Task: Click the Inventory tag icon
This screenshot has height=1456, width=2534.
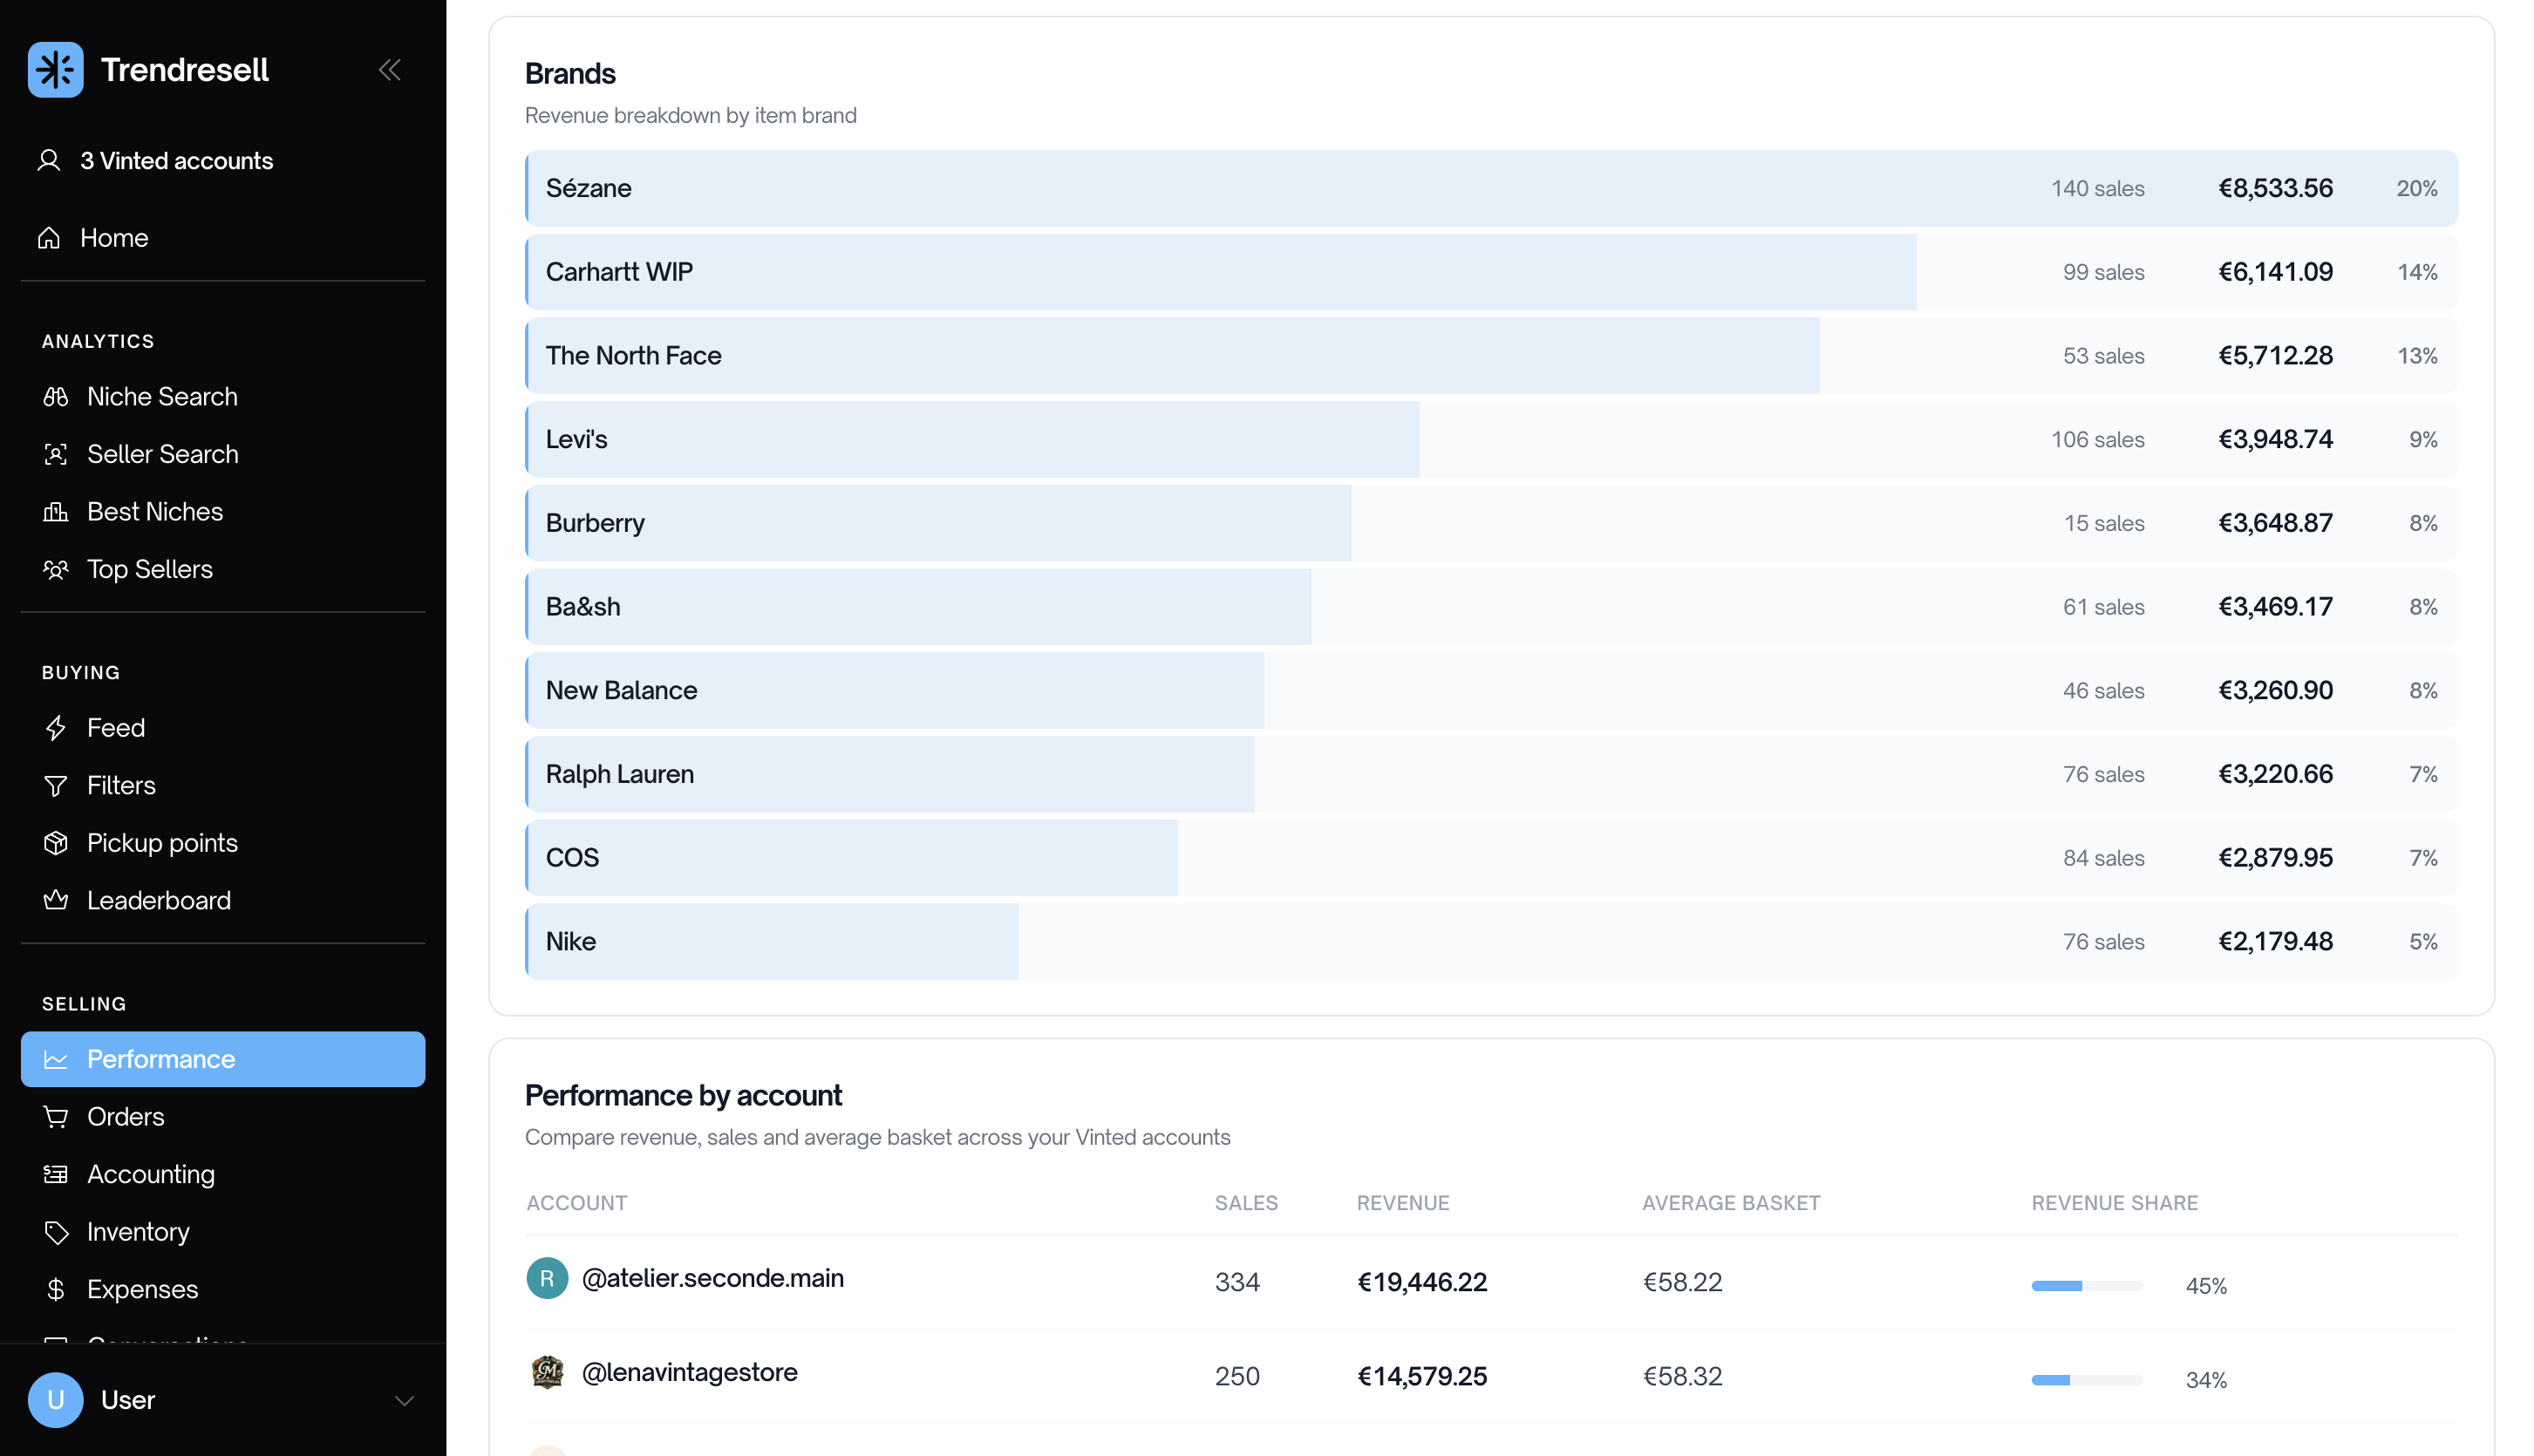Action: tap(56, 1232)
